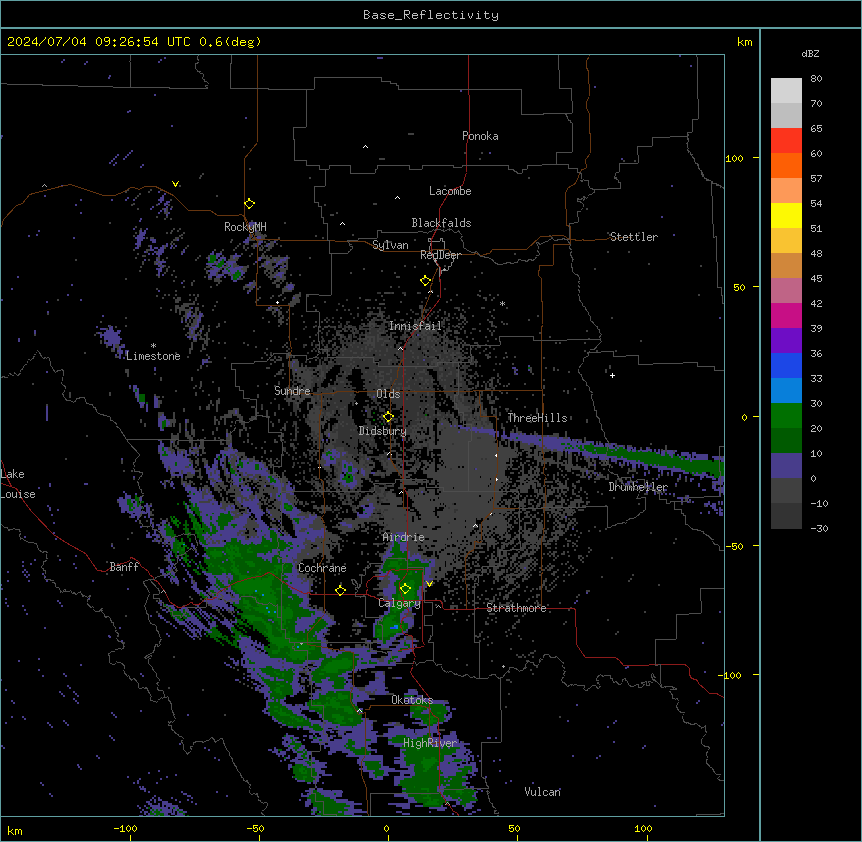Screen dimensions: 862x842
Task: Click the red 65 dBZ legend swatch
Action: click(x=786, y=140)
